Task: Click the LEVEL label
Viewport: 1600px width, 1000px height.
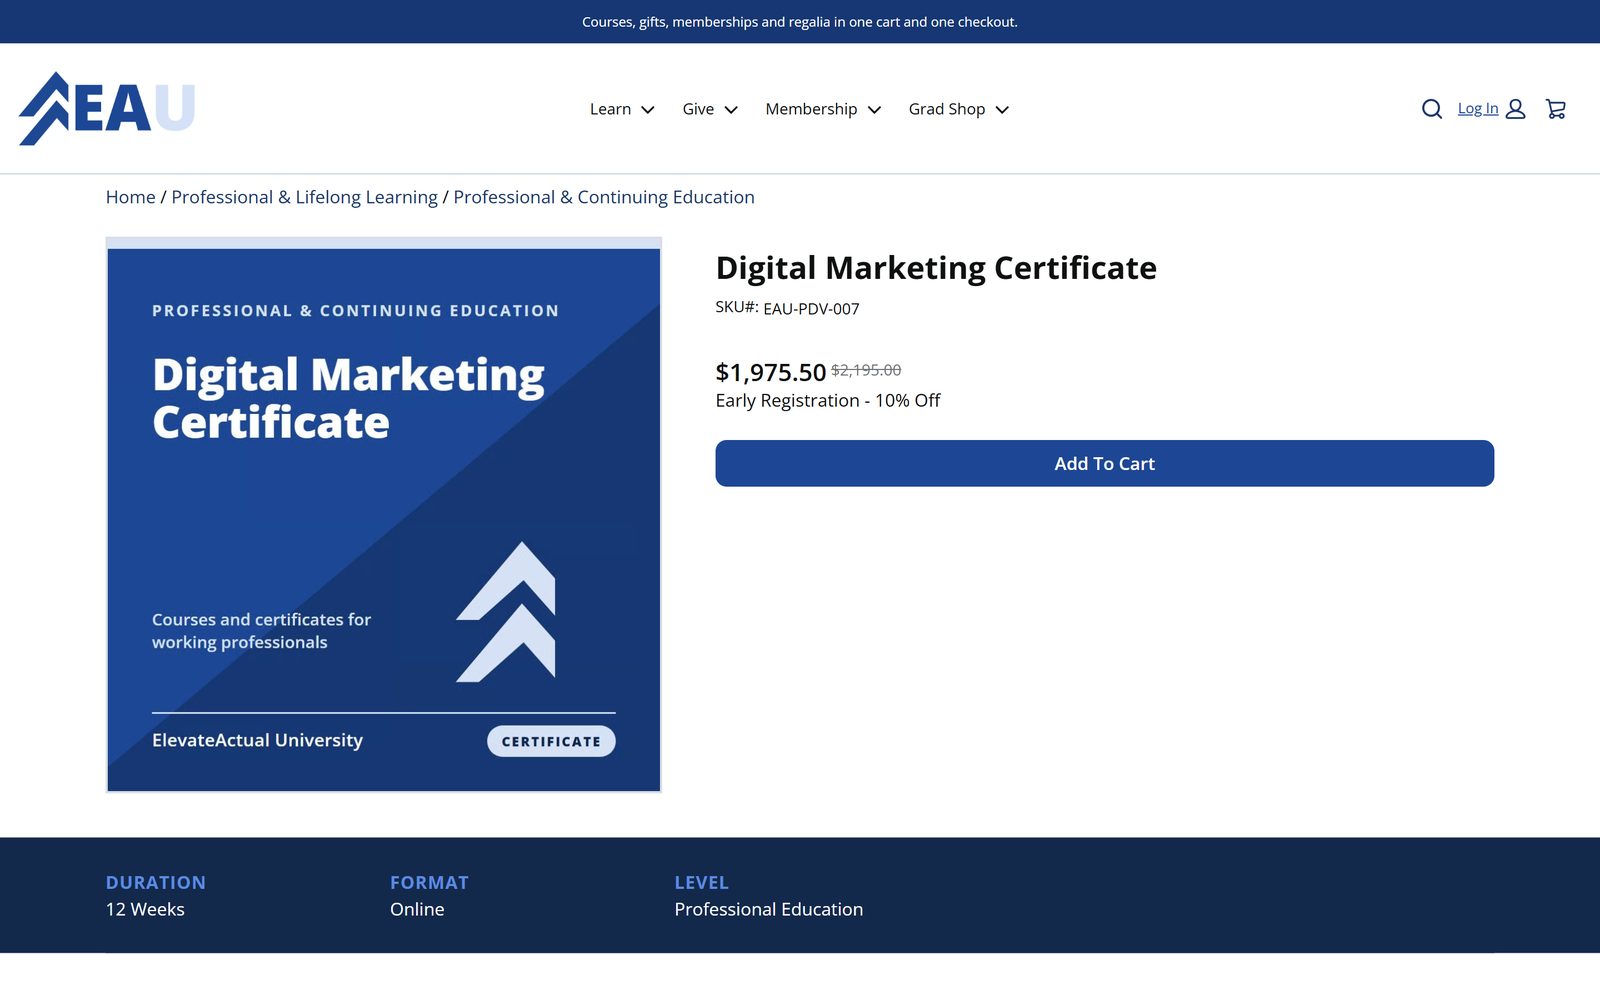Action: 701,882
